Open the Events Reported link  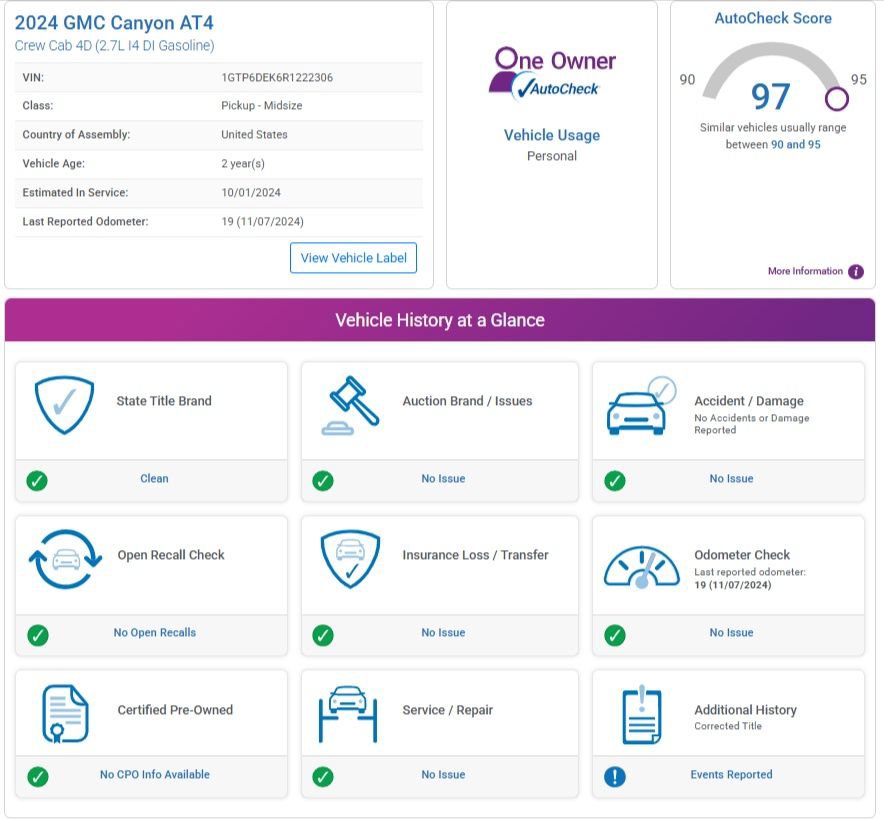pyautogui.click(x=731, y=774)
